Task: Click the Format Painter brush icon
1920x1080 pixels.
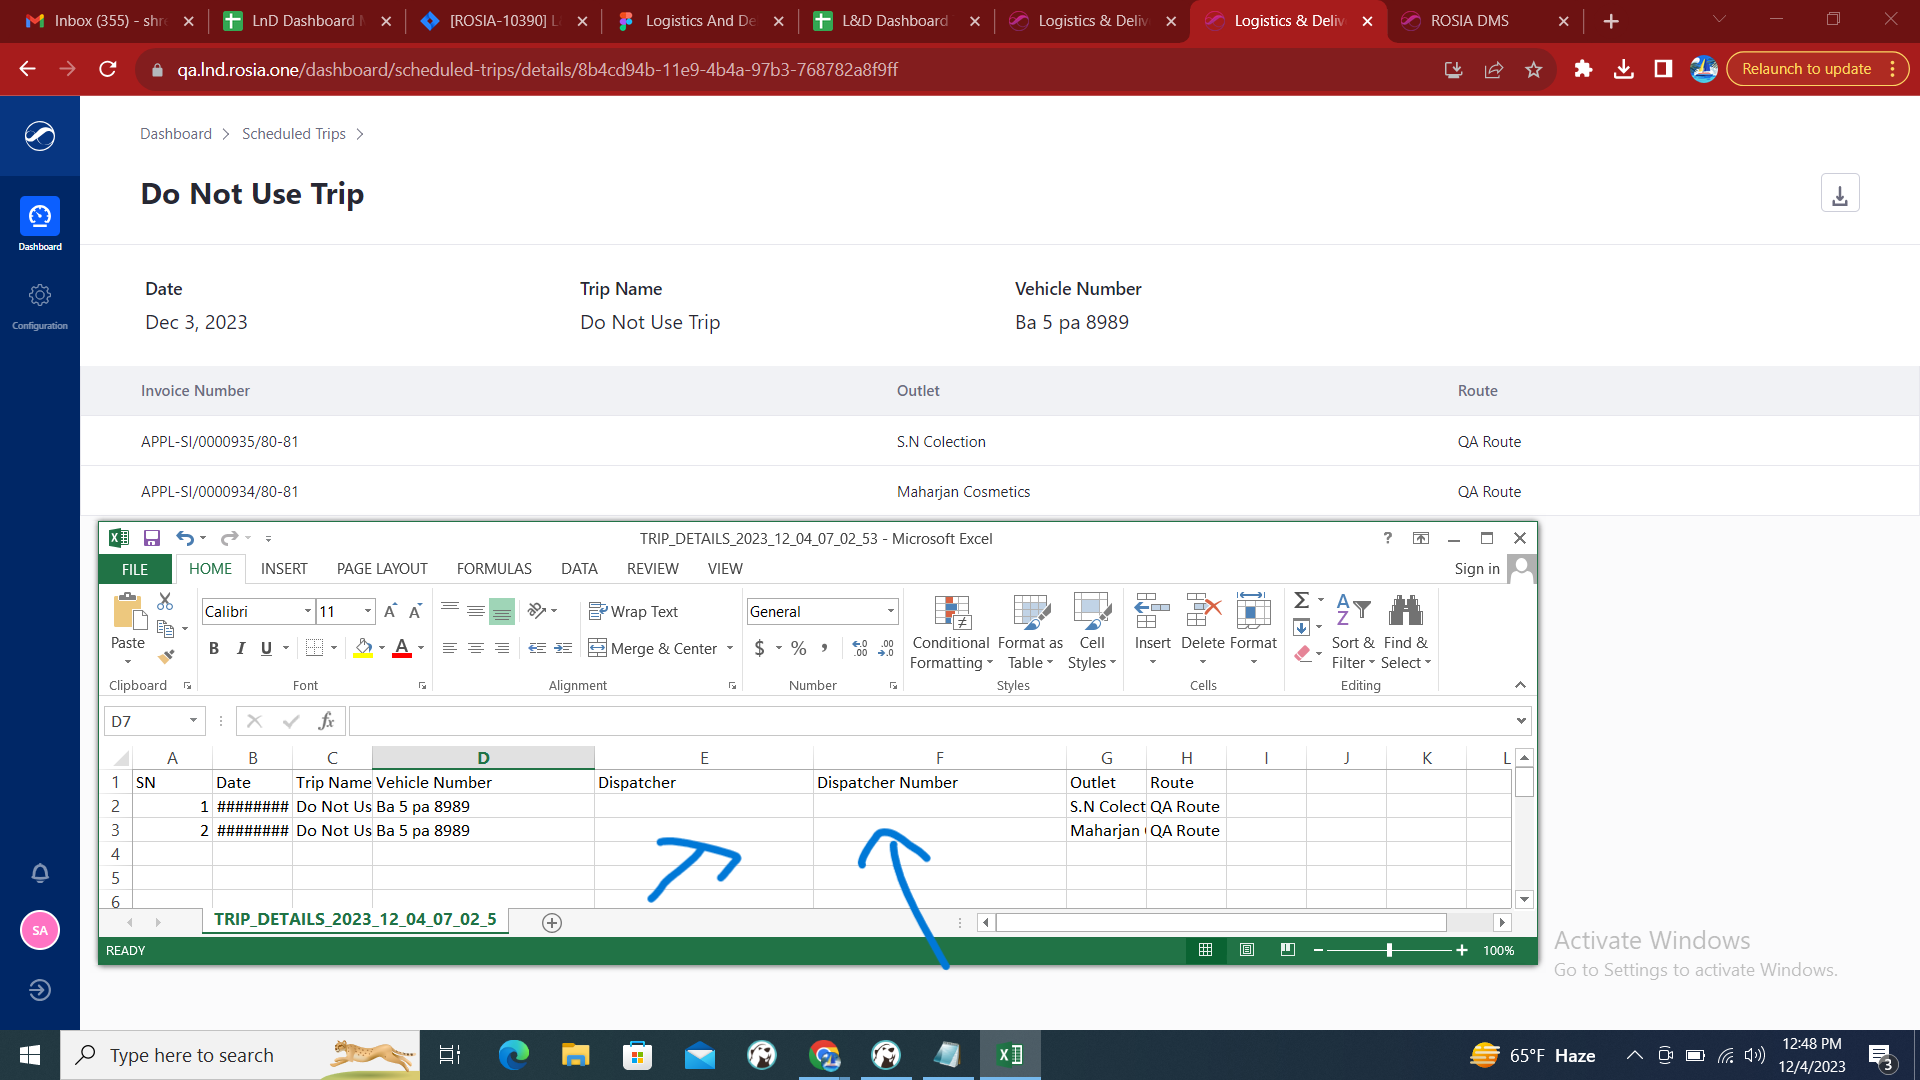Action: 166,657
